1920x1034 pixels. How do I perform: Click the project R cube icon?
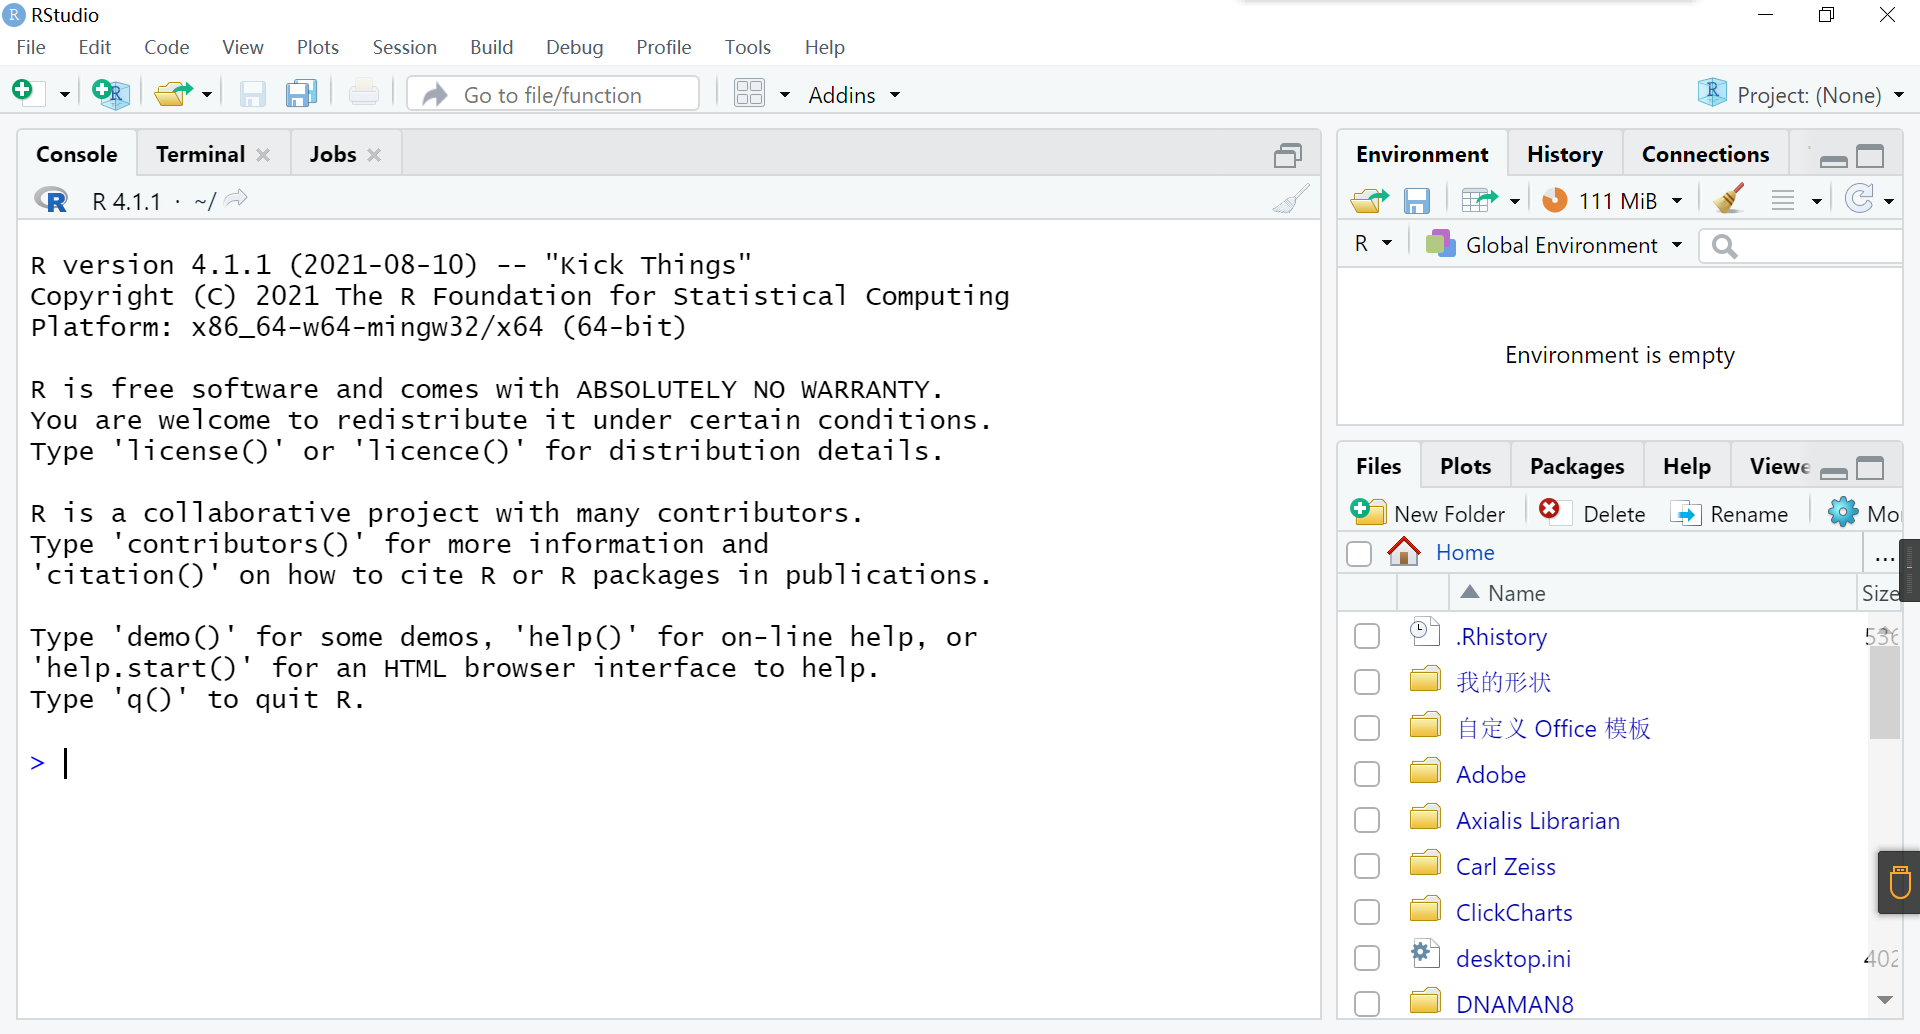(1712, 93)
